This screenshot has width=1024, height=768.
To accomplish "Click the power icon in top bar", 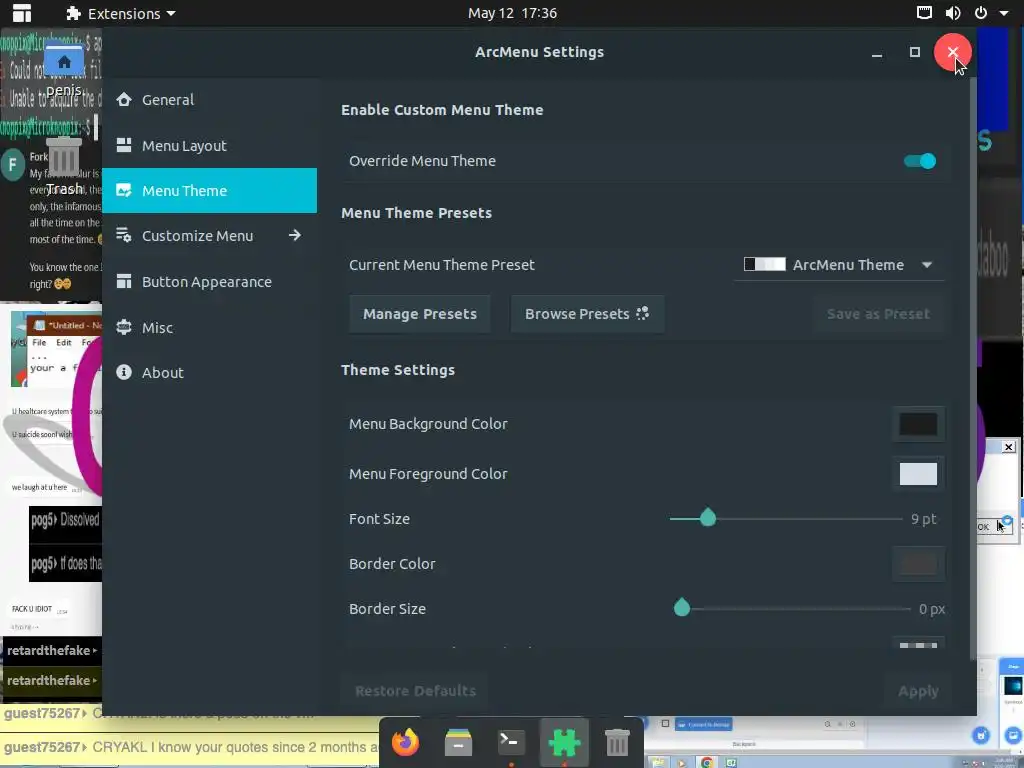I will pos(981,13).
